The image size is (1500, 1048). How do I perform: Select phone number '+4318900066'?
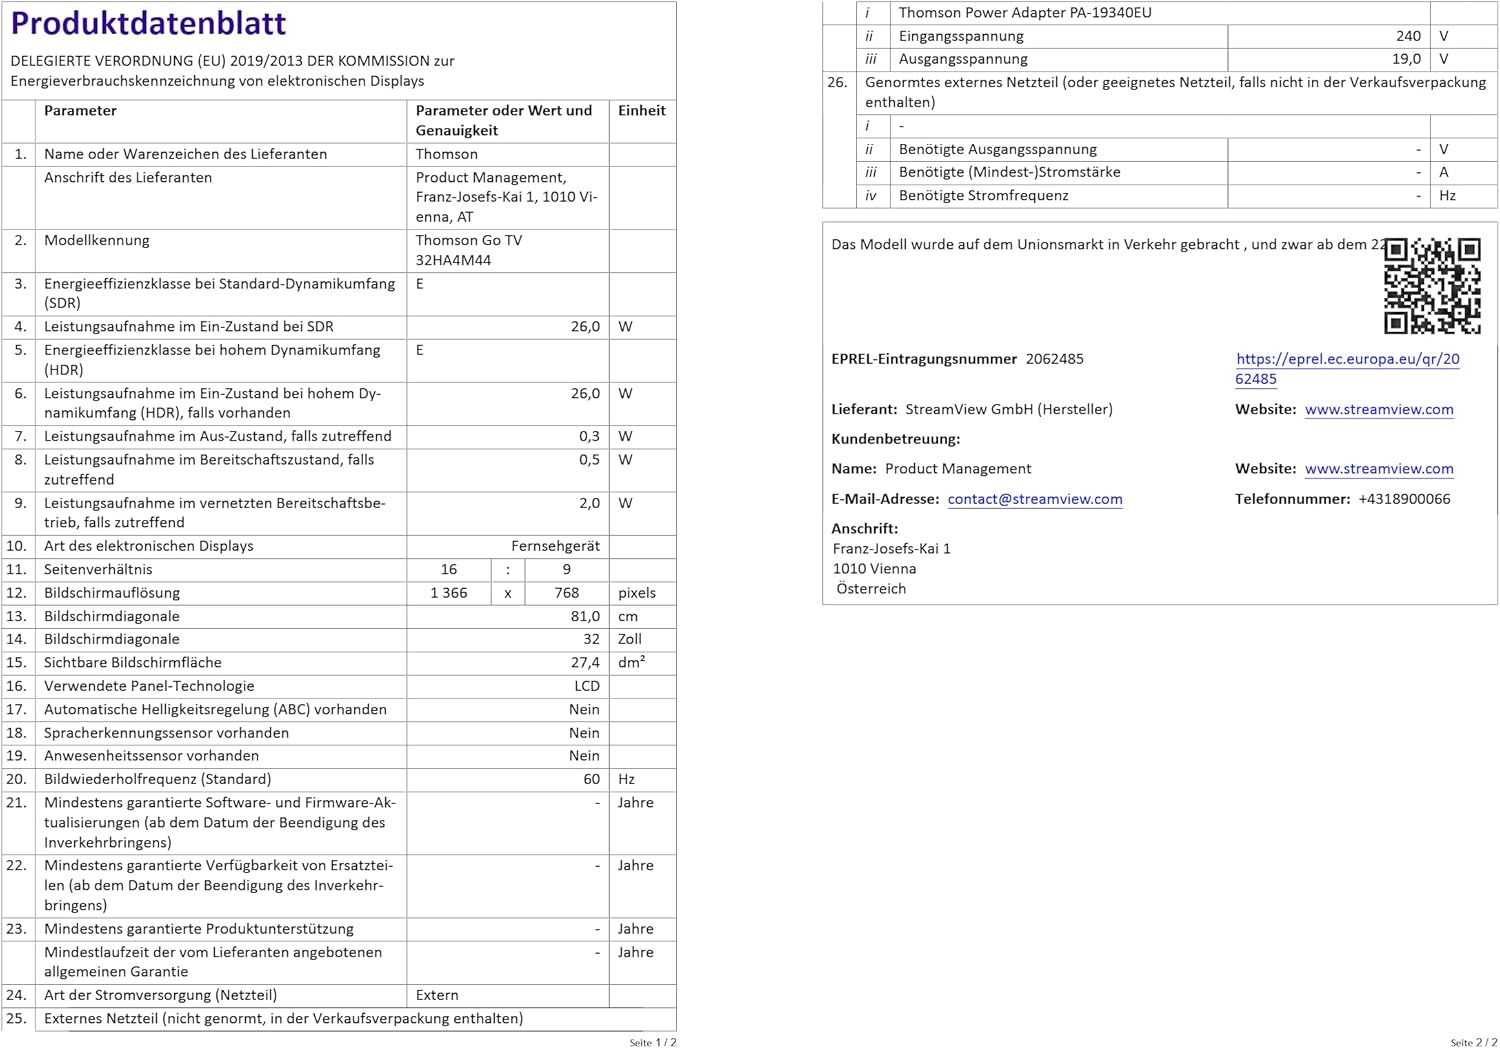1404,499
